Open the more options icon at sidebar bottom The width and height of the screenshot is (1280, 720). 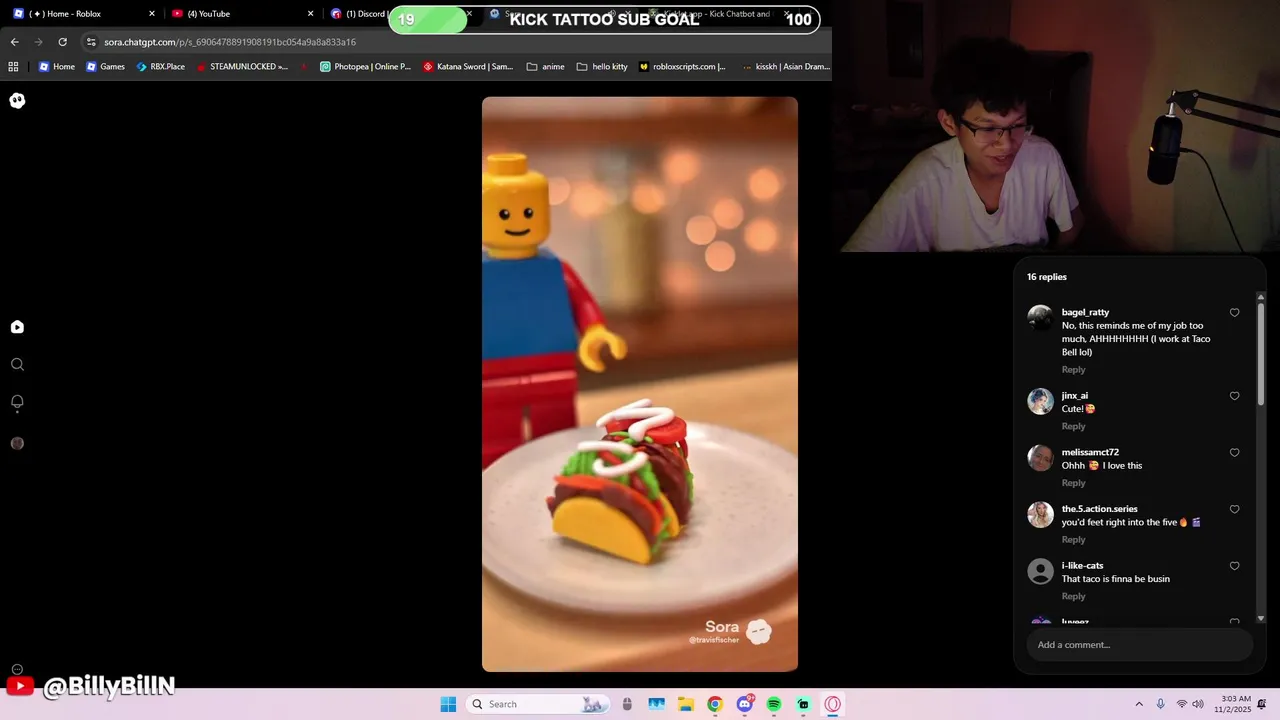17,669
